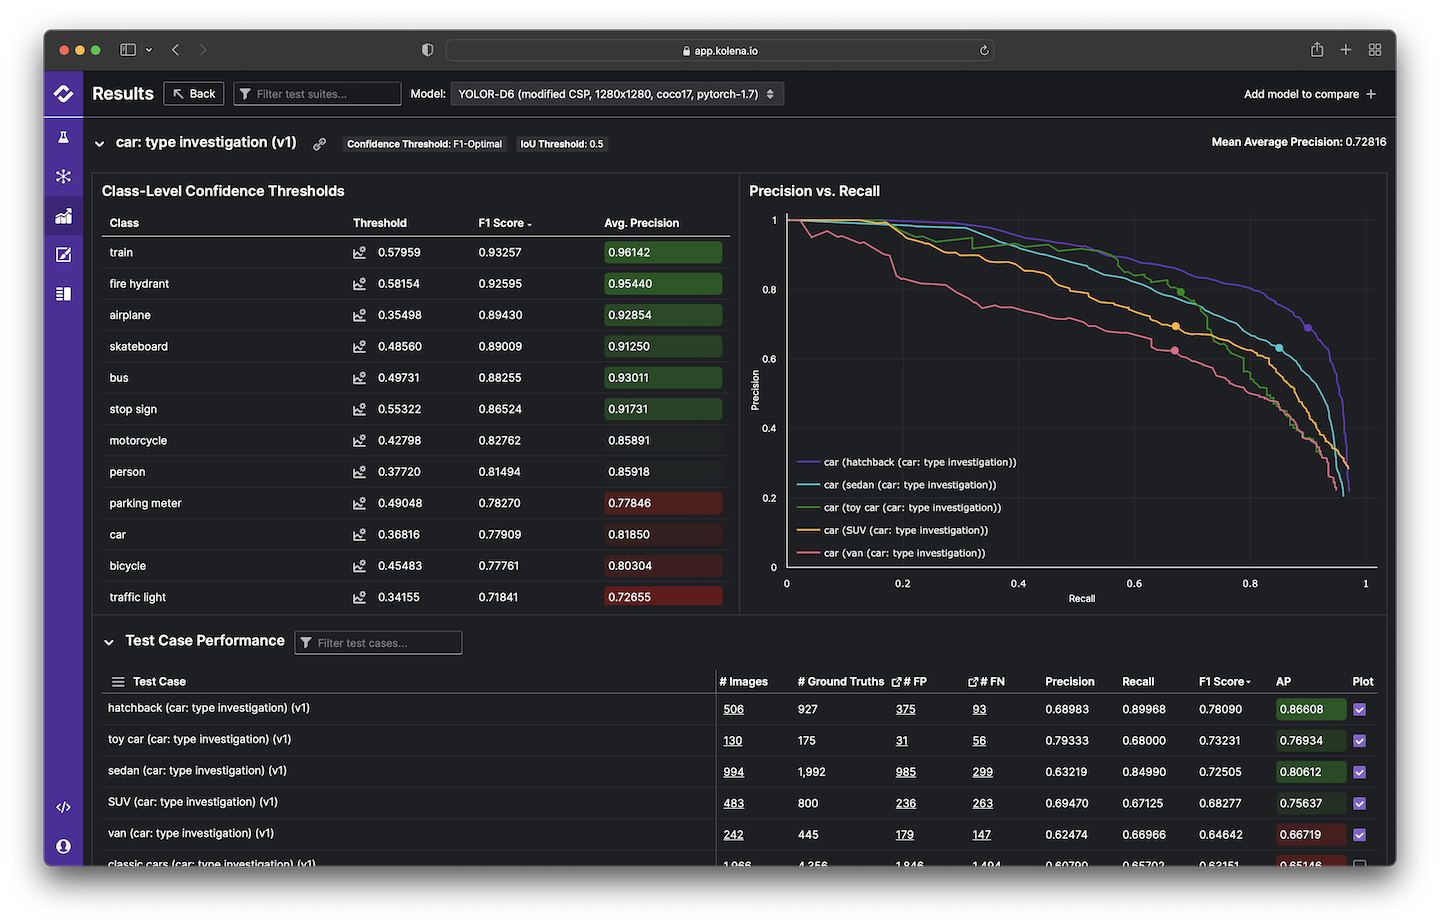Disable the Plot checkbox for van
This screenshot has height=924, width=1440.
click(1359, 835)
